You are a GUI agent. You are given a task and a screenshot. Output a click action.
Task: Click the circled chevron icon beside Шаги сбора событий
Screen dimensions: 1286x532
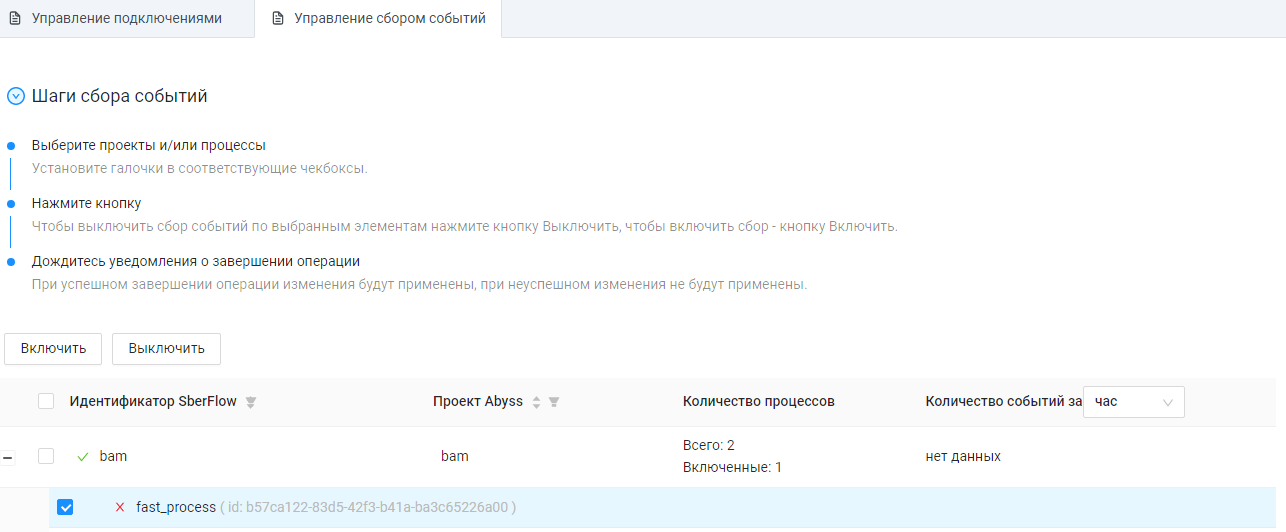pyautogui.click(x=15, y=97)
